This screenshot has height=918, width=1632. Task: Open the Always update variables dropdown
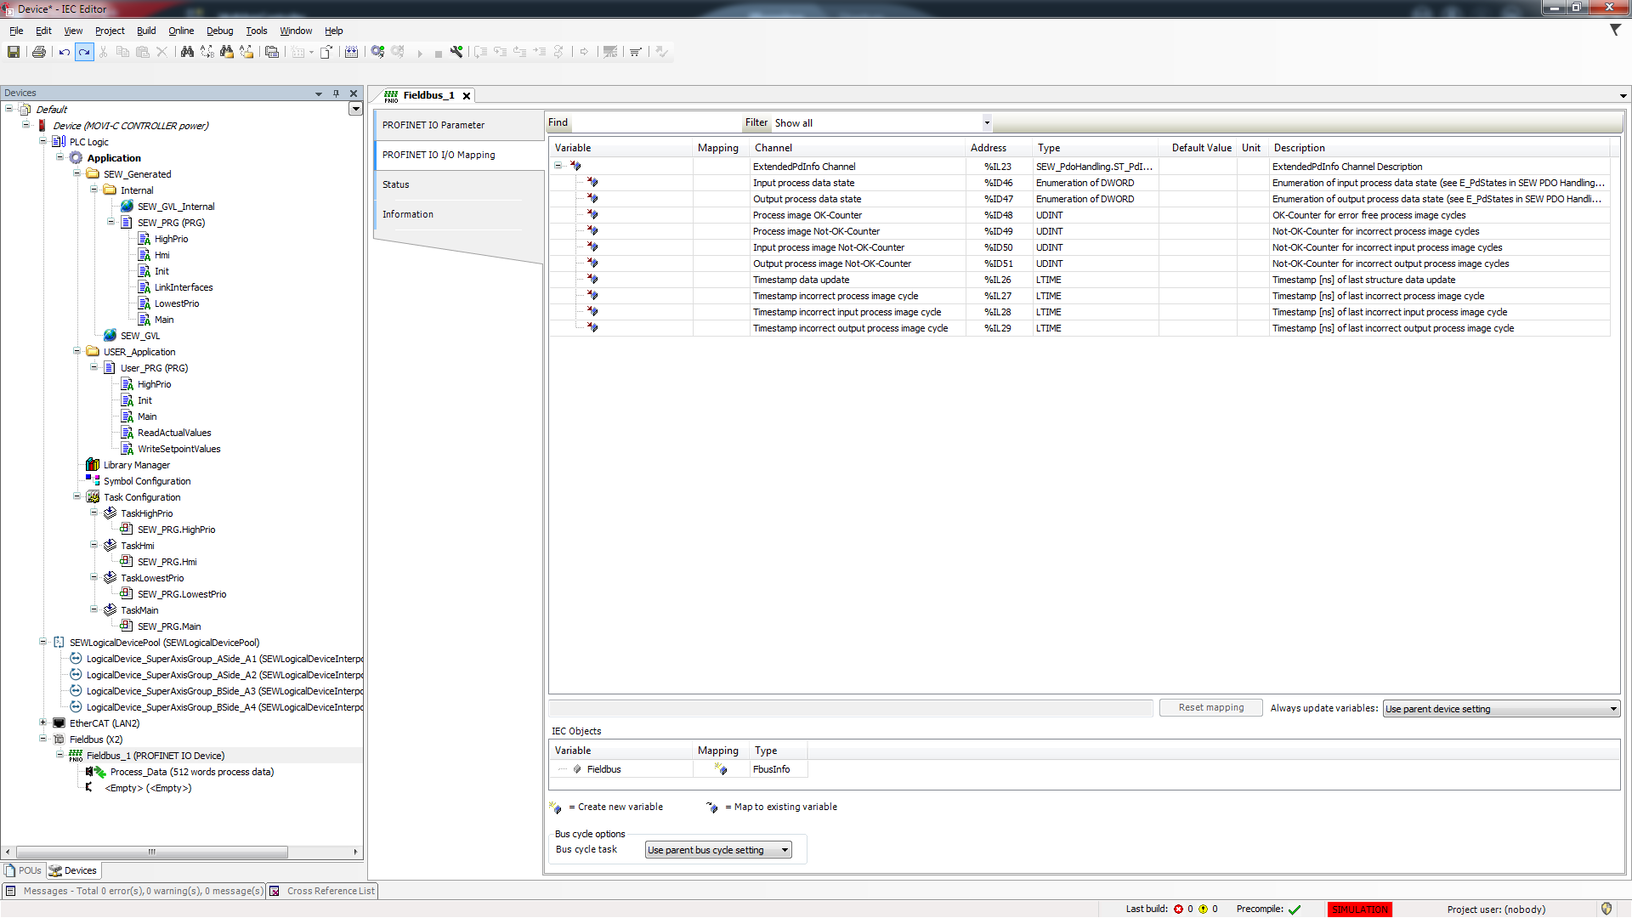tap(1612, 709)
